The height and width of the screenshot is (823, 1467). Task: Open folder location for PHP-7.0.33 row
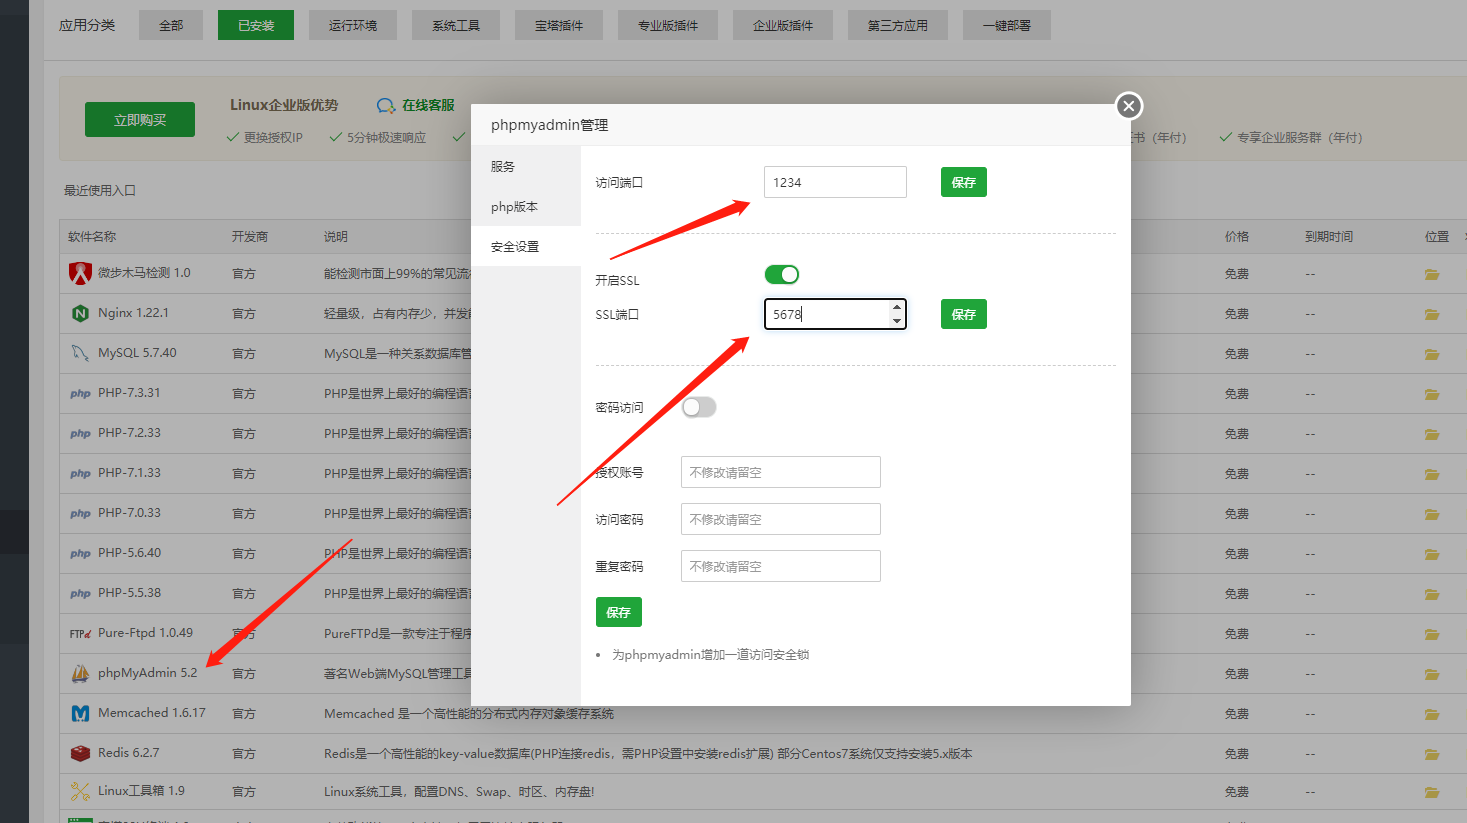[x=1432, y=514]
